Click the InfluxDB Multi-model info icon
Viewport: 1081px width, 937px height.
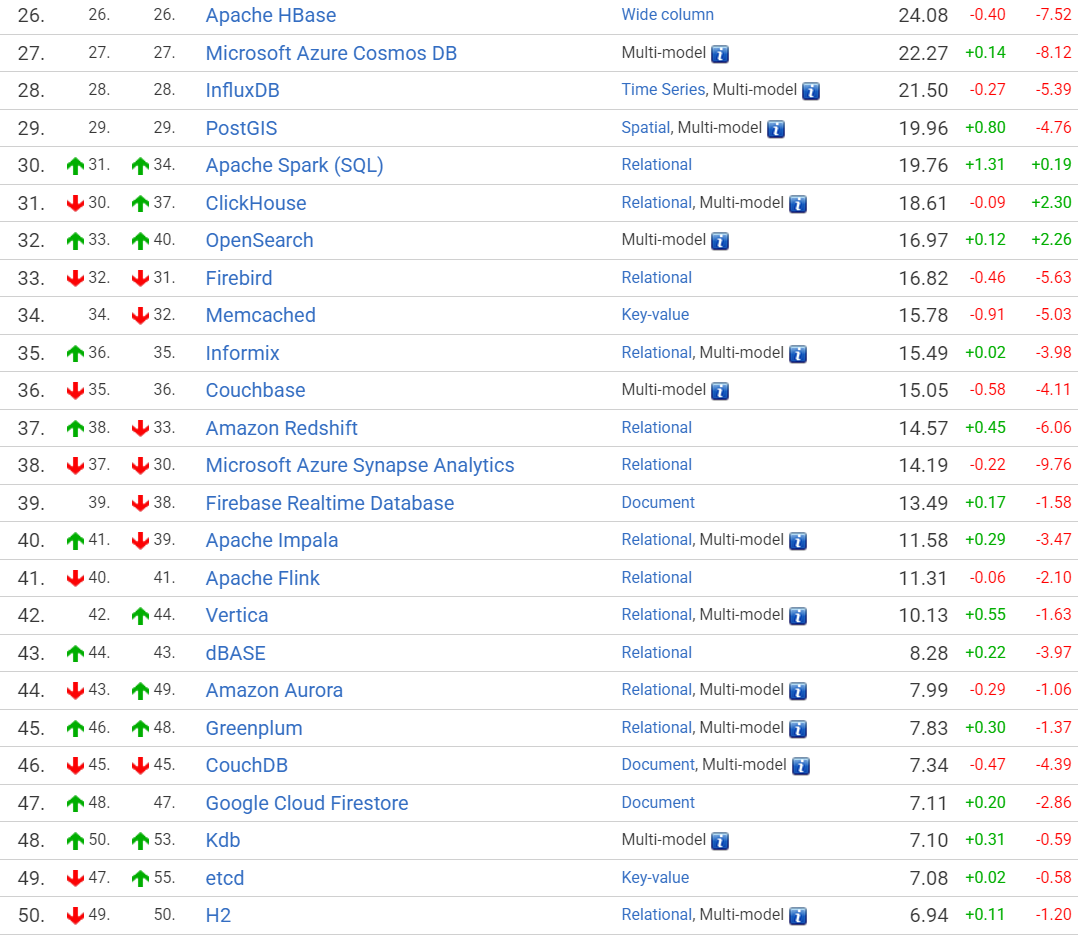click(811, 91)
